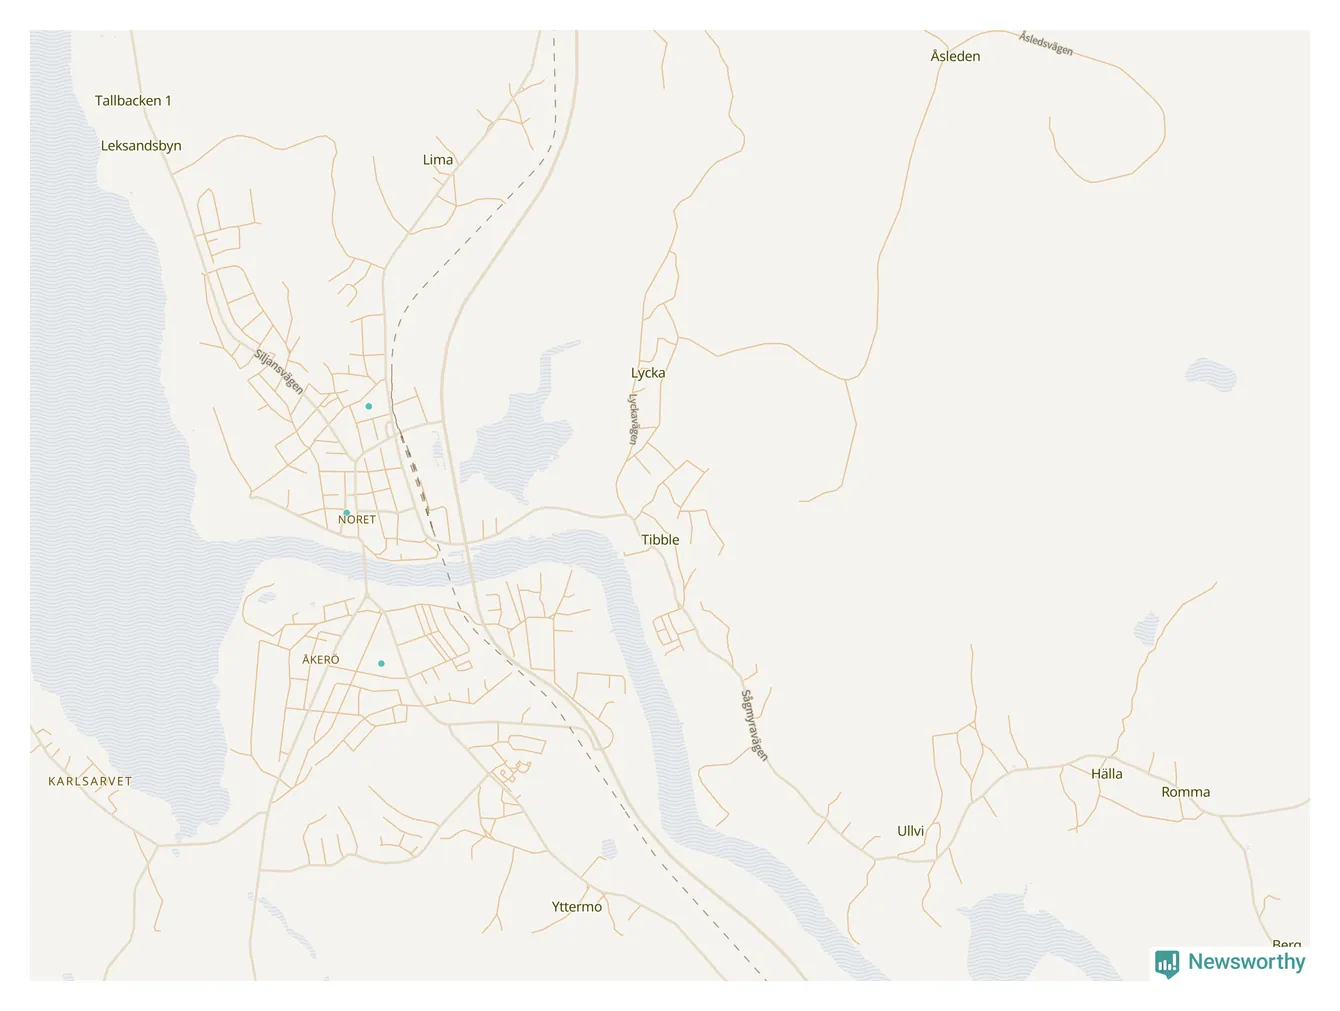Click the Tibble place label

point(660,539)
